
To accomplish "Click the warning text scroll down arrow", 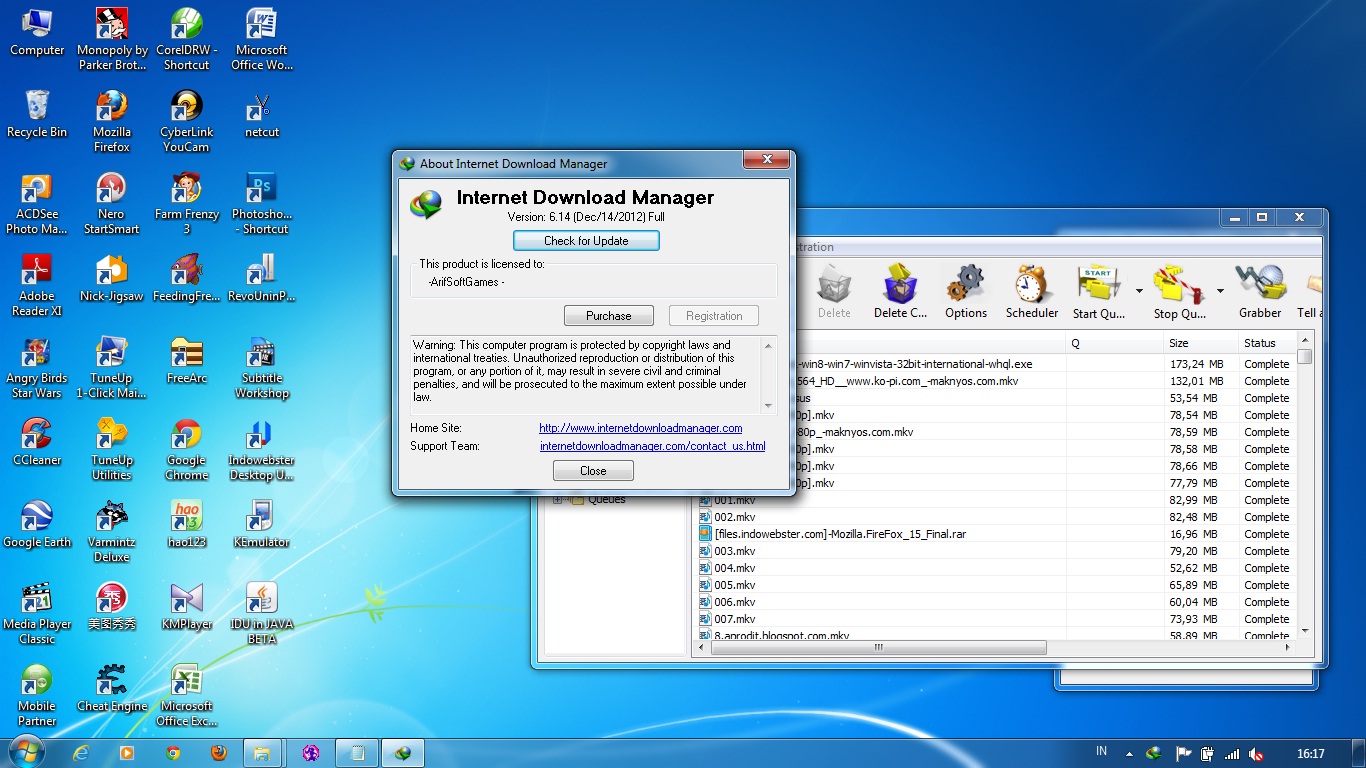I will (x=769, y=406).
